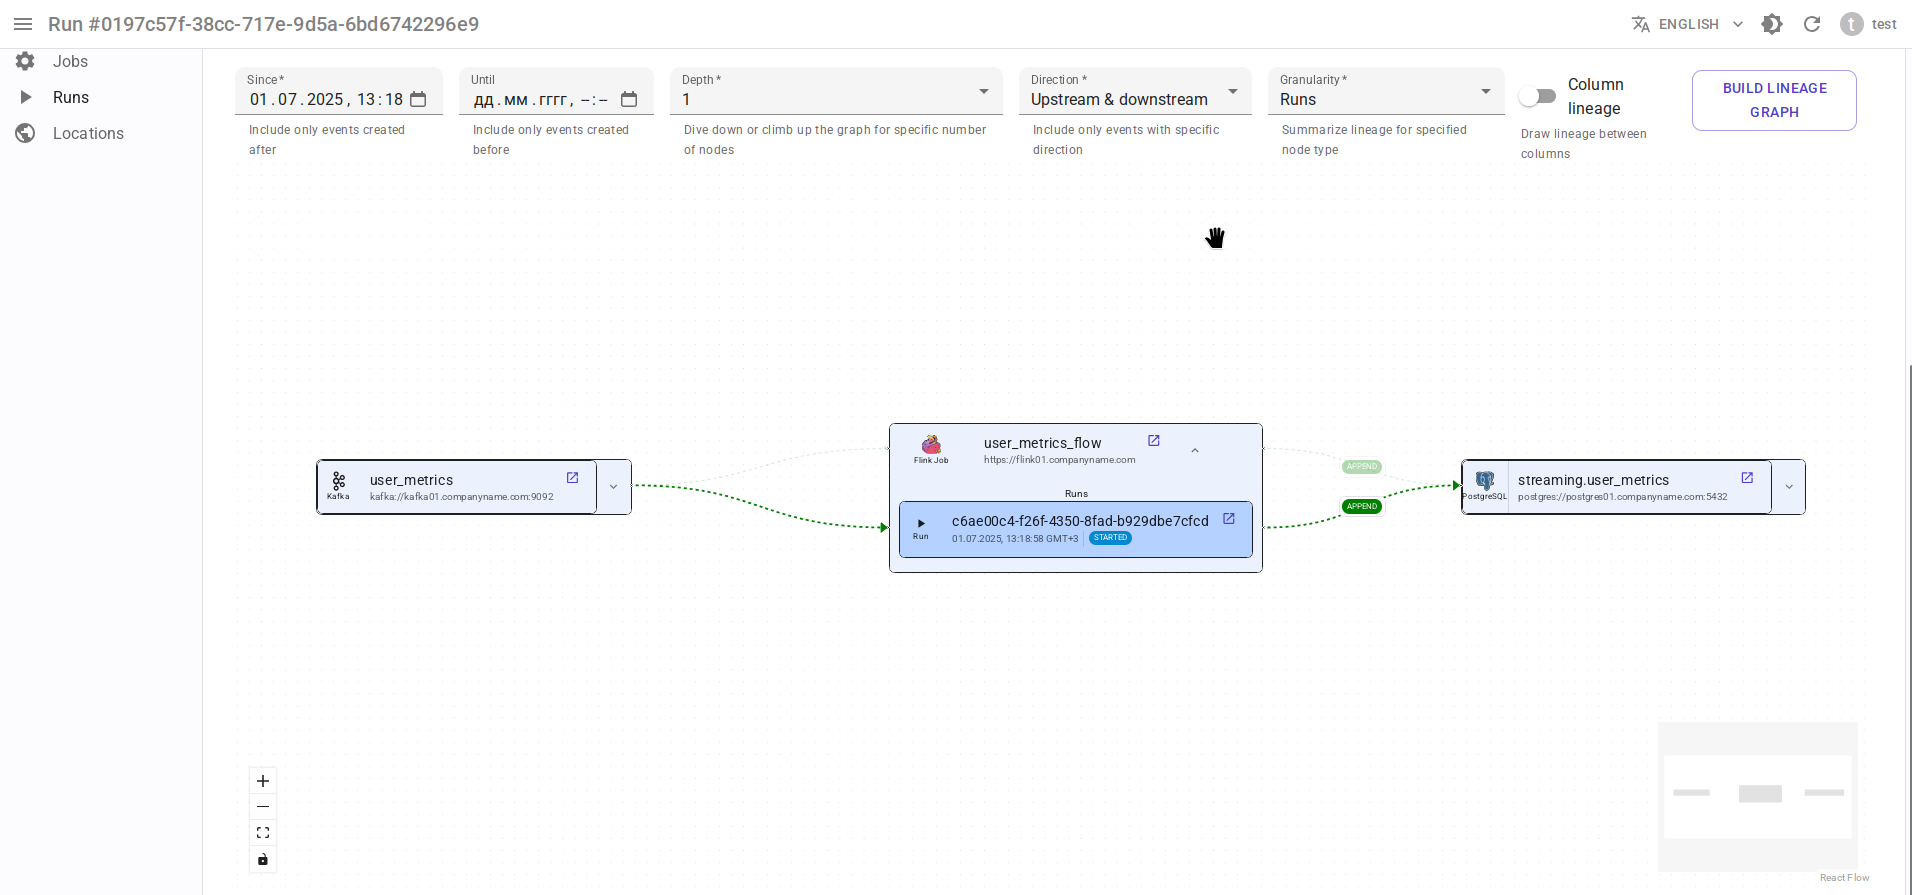Screen dimensions: 1912x895
Task: Open the Depth dropdown
Action: [835, 92]
